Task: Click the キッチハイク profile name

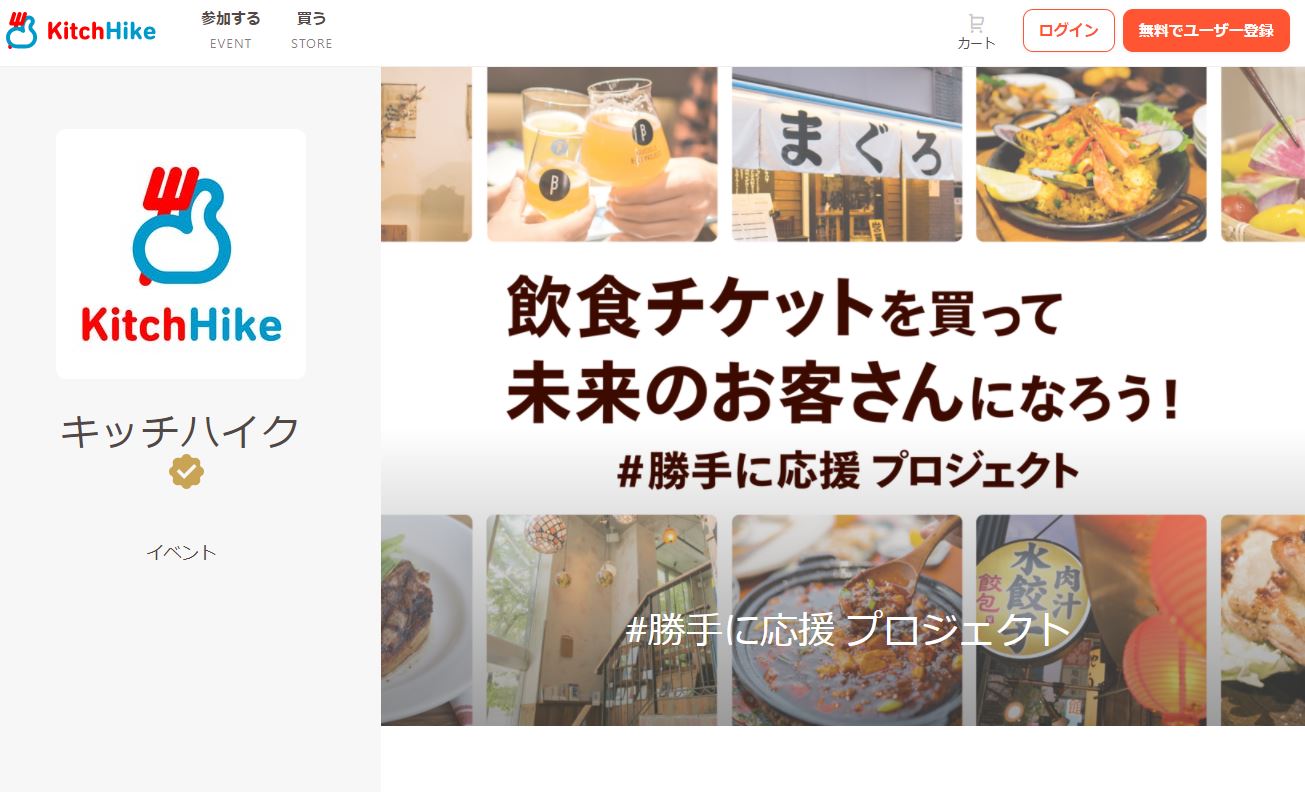Action: [181, 432]
